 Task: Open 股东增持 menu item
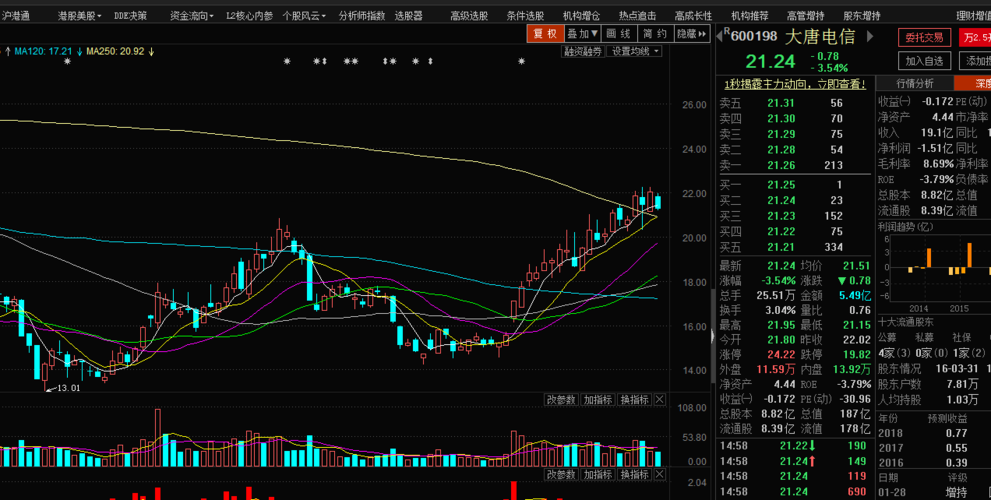pyautogui.click(x=862, y=16)
